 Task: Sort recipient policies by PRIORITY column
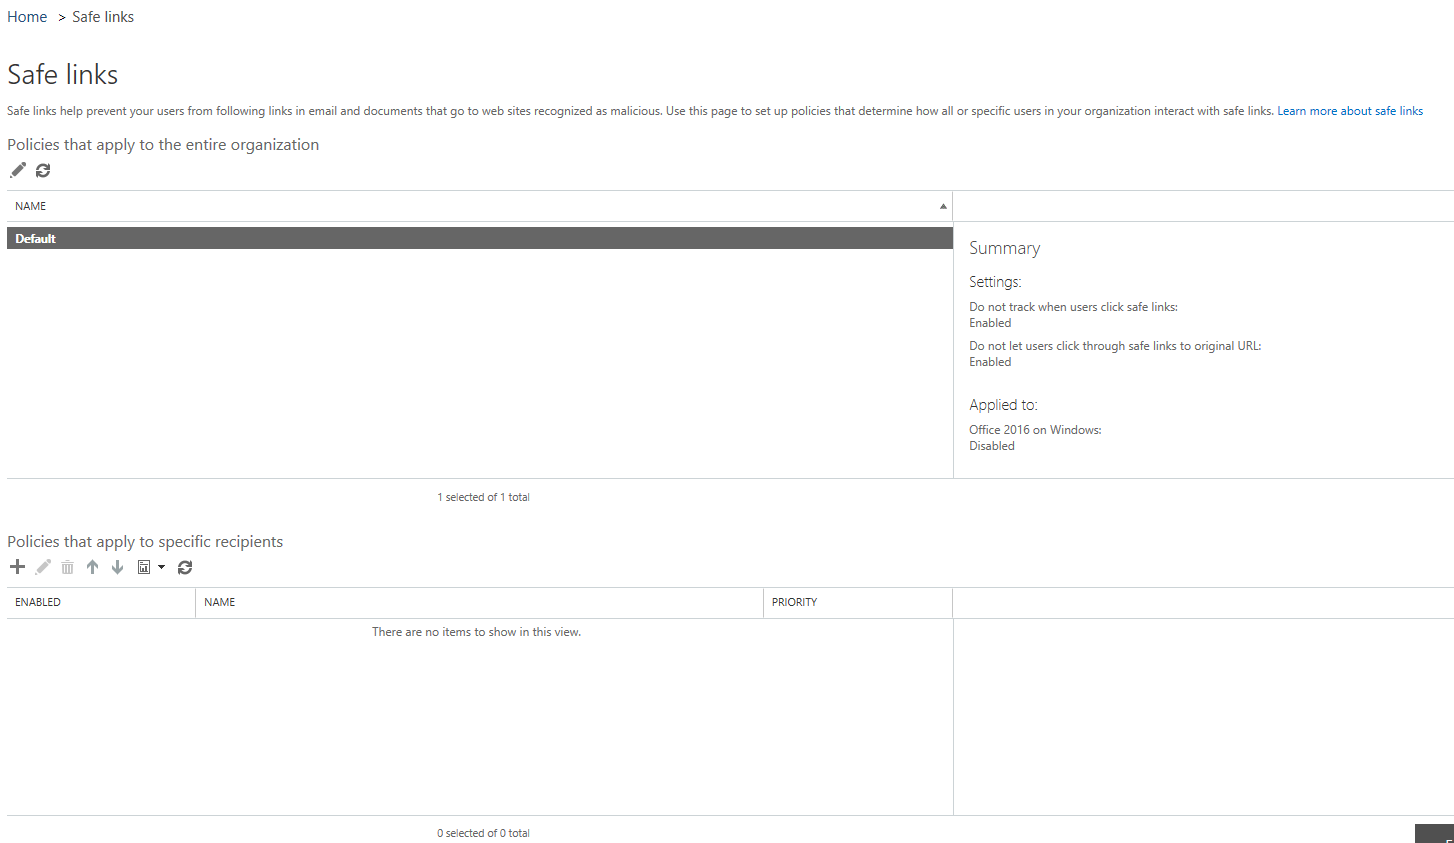click(x=858, y=602)
